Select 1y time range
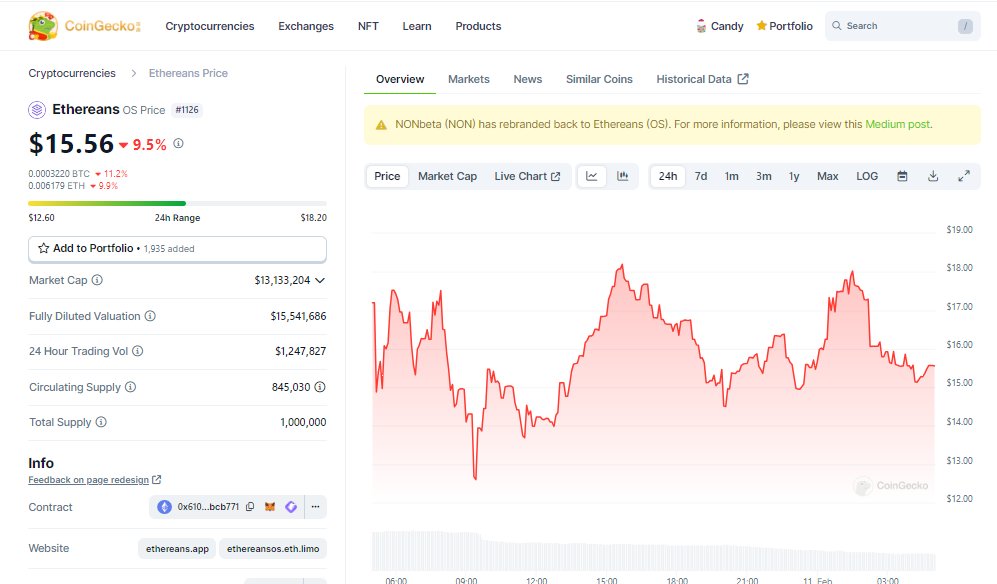The height and width of the screenshot is (584, 997). [794, 176]
